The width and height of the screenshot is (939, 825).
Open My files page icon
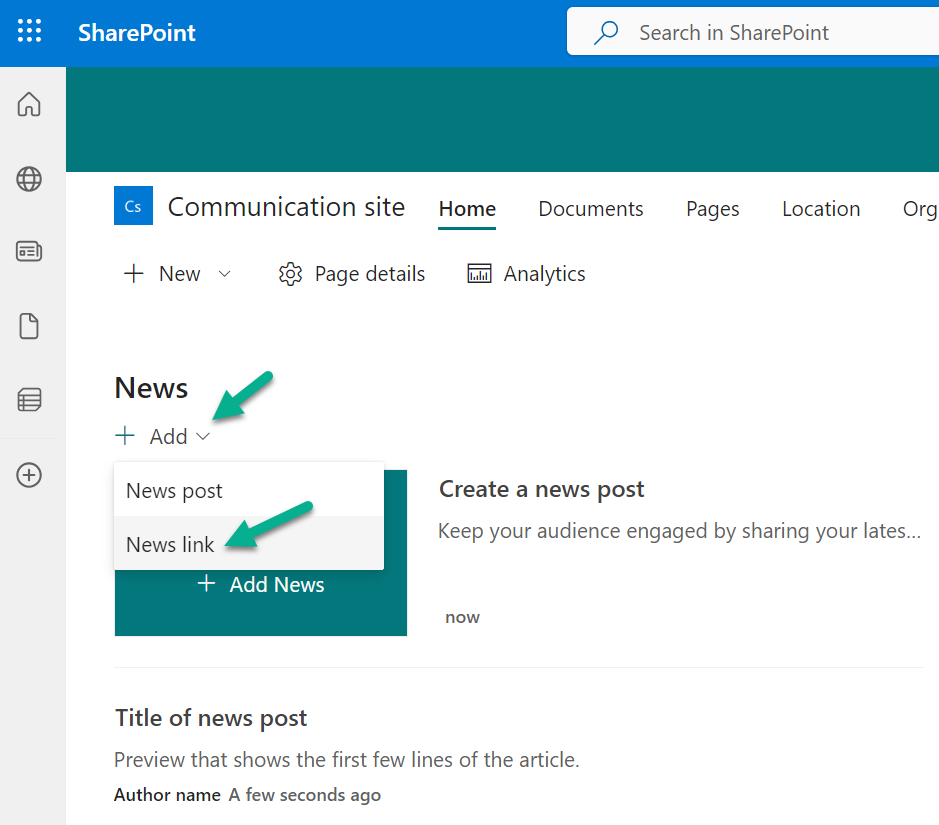pyautogui.click(x=29, y=326)
